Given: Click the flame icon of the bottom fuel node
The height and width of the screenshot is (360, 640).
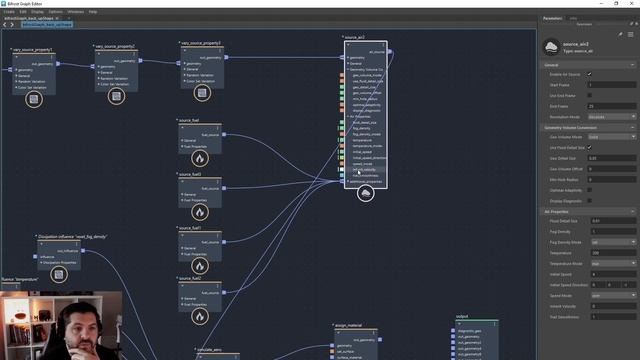Looking at the screenshot, I should [x=200, y=316].
